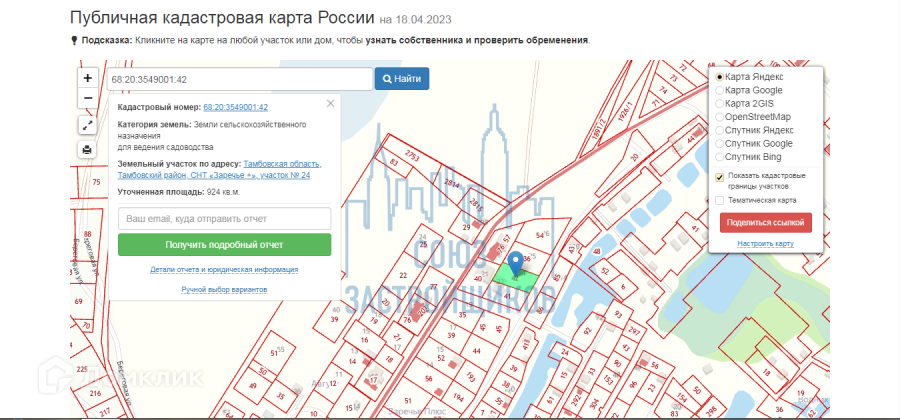Click parcel labeled 77 on map
Viewport: 900px width, 420px height.
[433, 286]
